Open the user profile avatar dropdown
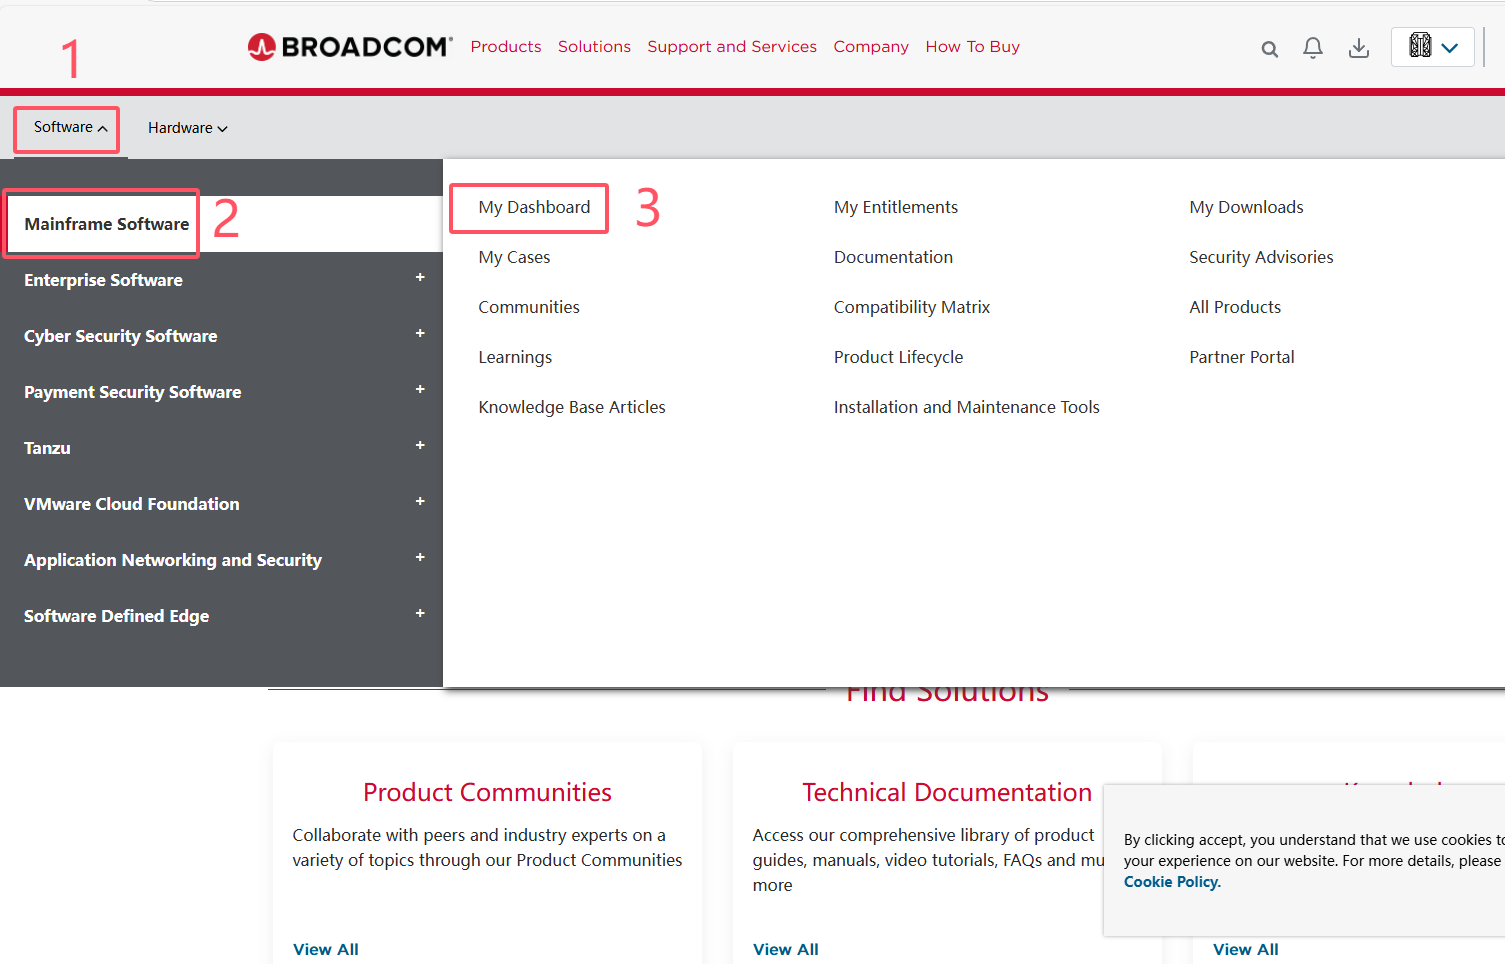Screen dimensions: 1505x964 tap(1432, 47)
